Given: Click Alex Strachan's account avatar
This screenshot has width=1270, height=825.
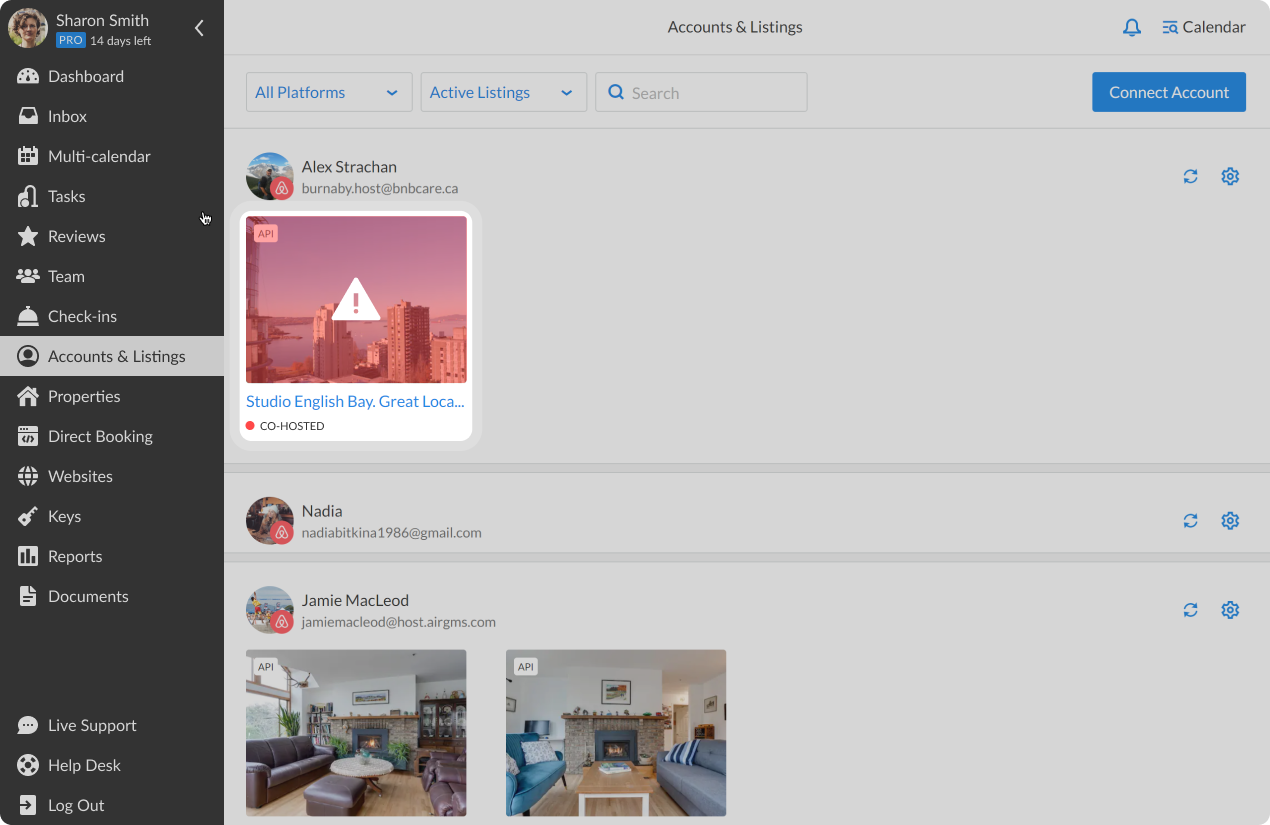Looking at the screenshot, I should click(270, 176).
